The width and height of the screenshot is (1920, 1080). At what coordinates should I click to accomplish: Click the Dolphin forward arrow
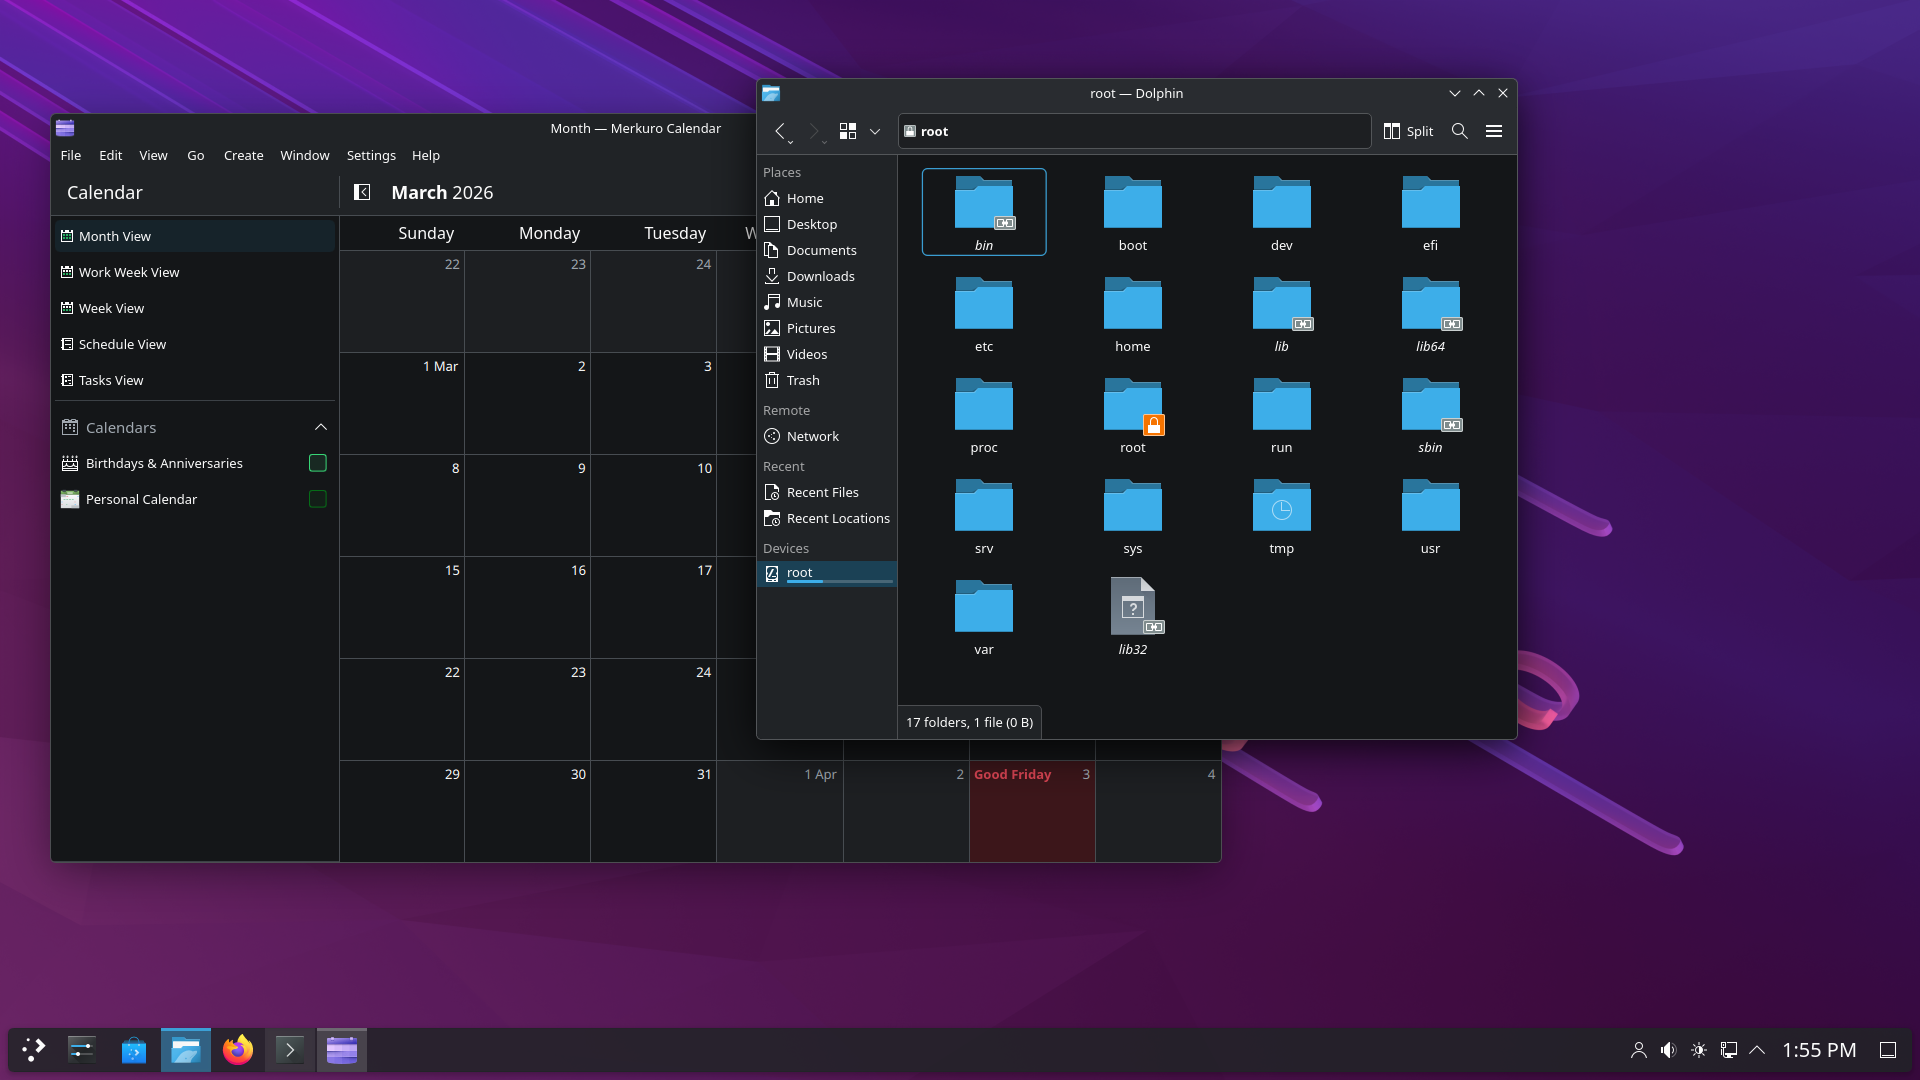click(x=814, y=131)
